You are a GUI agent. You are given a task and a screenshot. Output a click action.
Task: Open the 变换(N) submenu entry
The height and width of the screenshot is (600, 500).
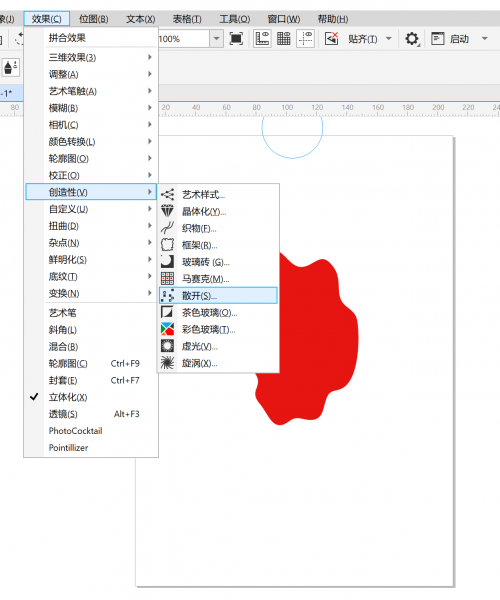click(x=91, y=293)
